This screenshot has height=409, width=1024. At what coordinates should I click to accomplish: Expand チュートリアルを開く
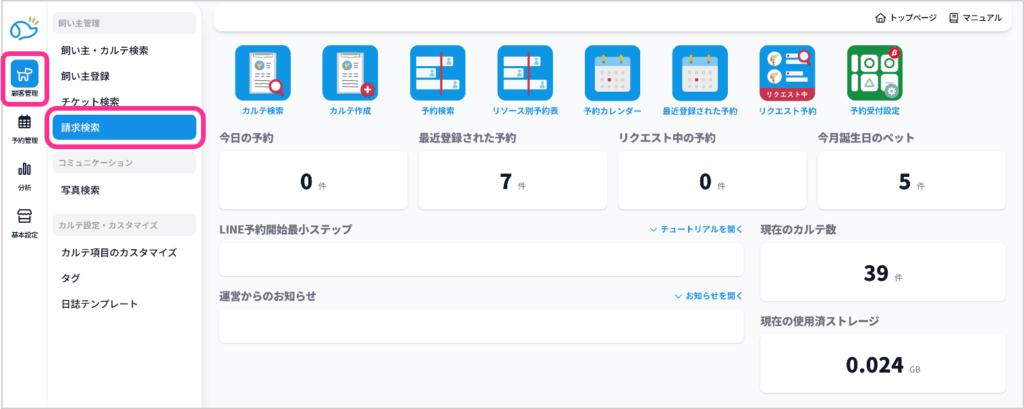pos(696,230)
